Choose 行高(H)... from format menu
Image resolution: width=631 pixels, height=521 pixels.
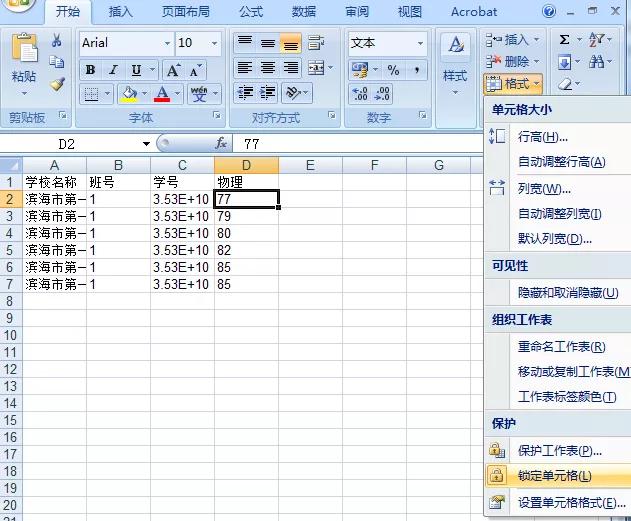(x=559, y=137)
